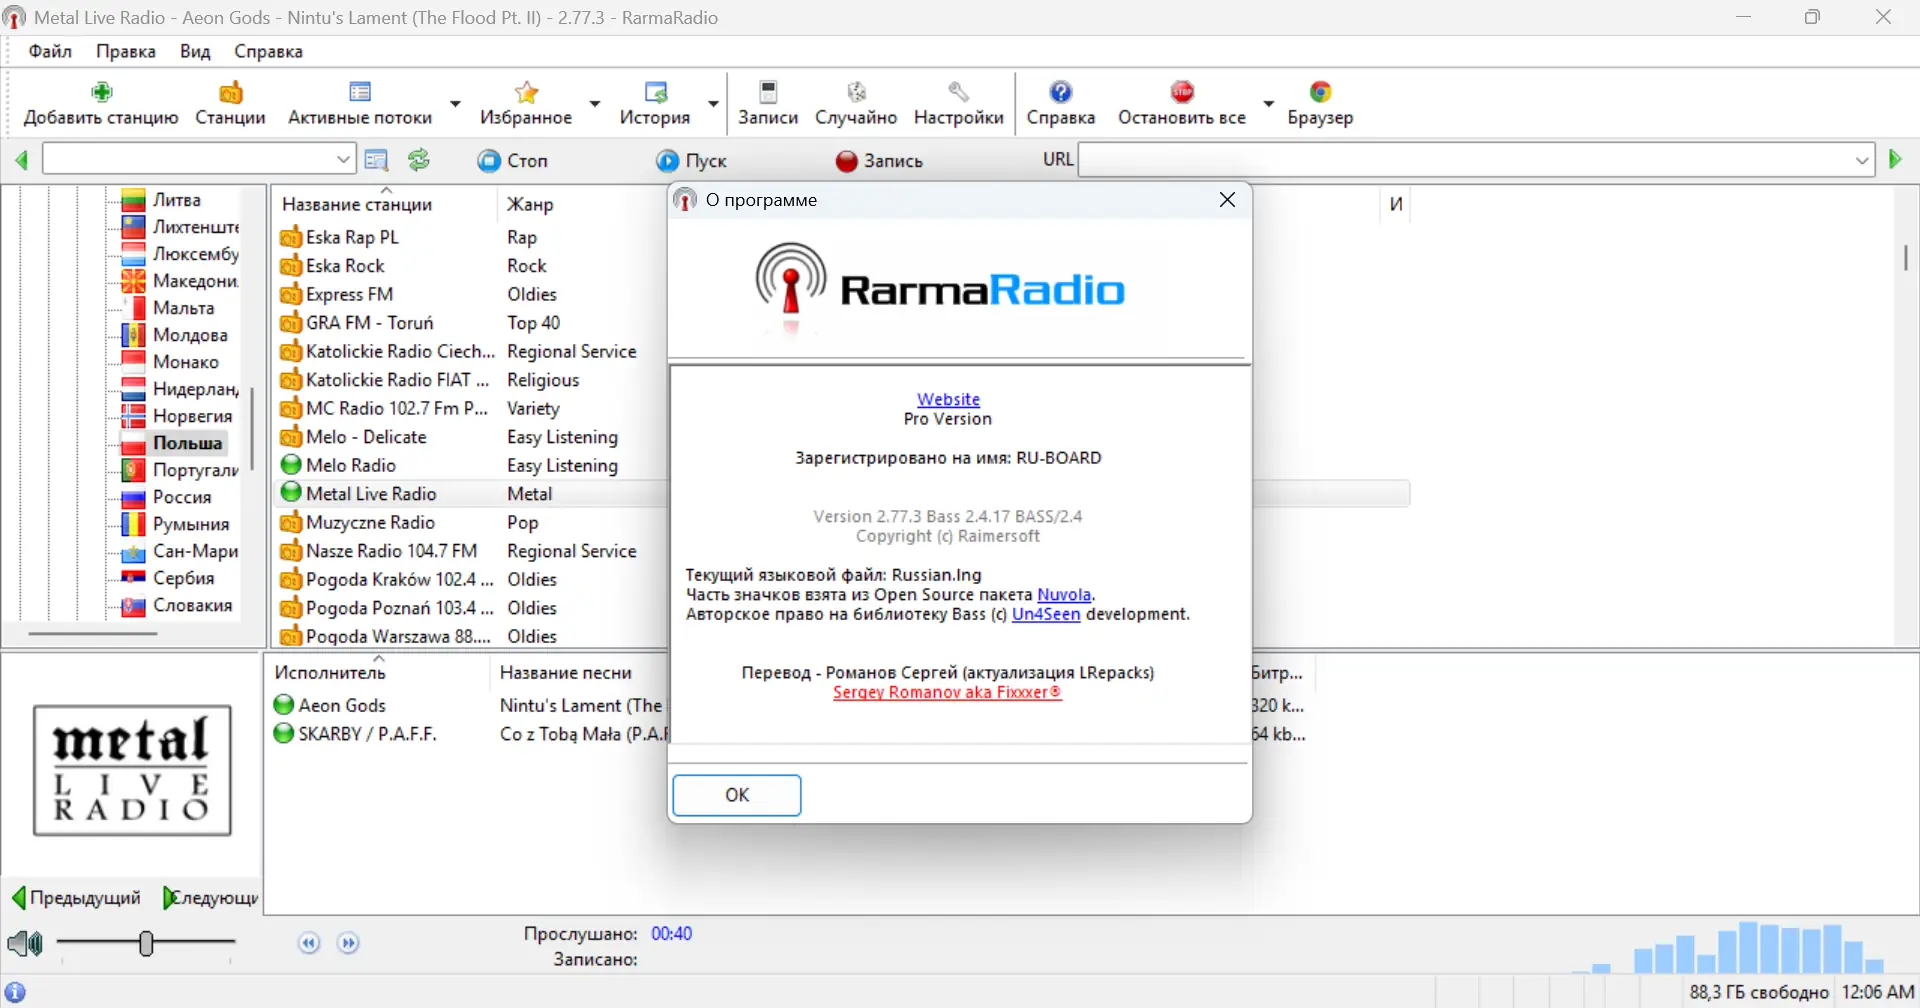Click the volume speaker icon
The height and width of the screenshot is (1008, 1920).
point(24,941)
